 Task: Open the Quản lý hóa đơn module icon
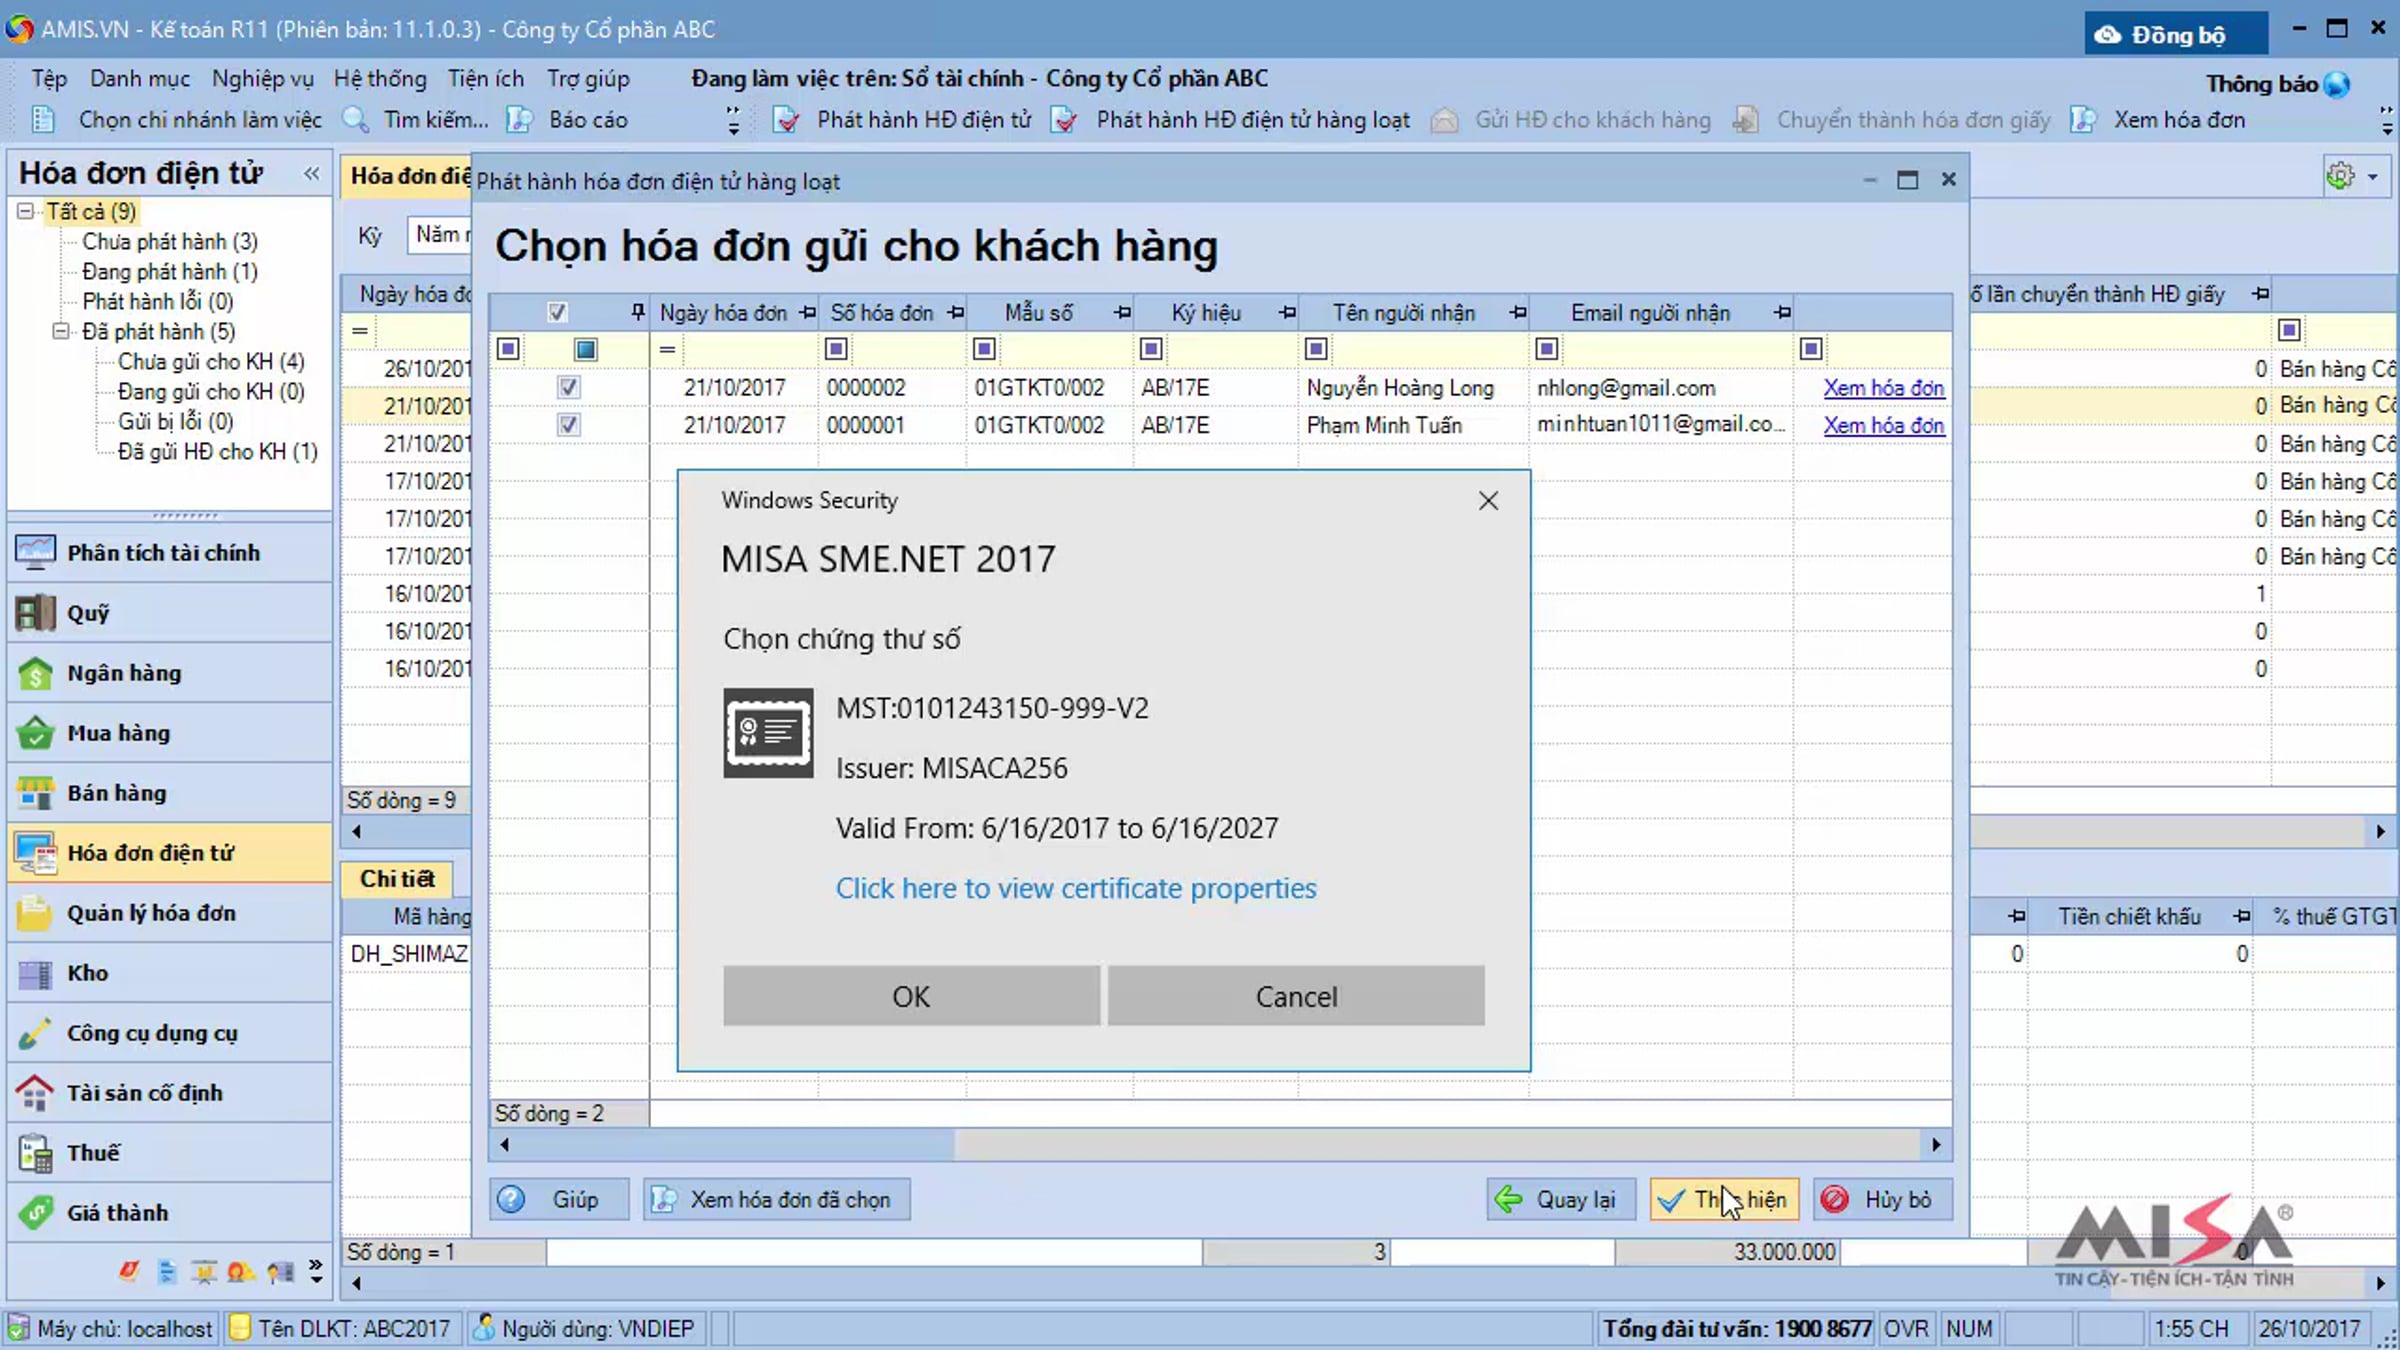pyautogui.click(x=35, y=912)
